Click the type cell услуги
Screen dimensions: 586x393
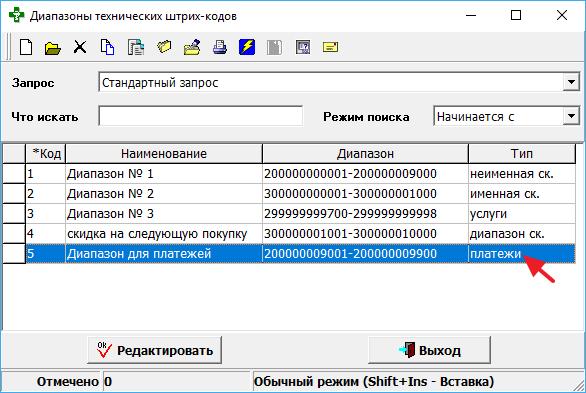pyautogui.click(x=522, y=214)
